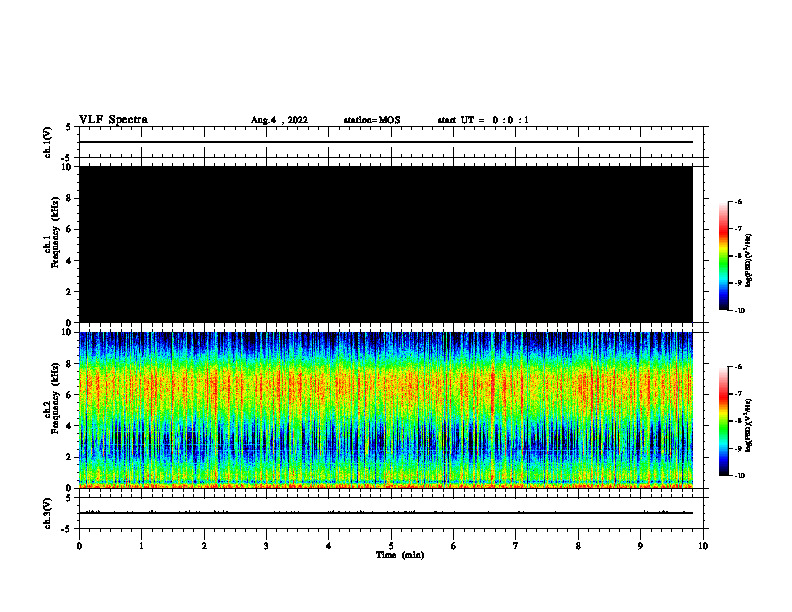Click the "1" minute time axis tick label
Viewport: 792px width, 612px height.
pos(141,546)
